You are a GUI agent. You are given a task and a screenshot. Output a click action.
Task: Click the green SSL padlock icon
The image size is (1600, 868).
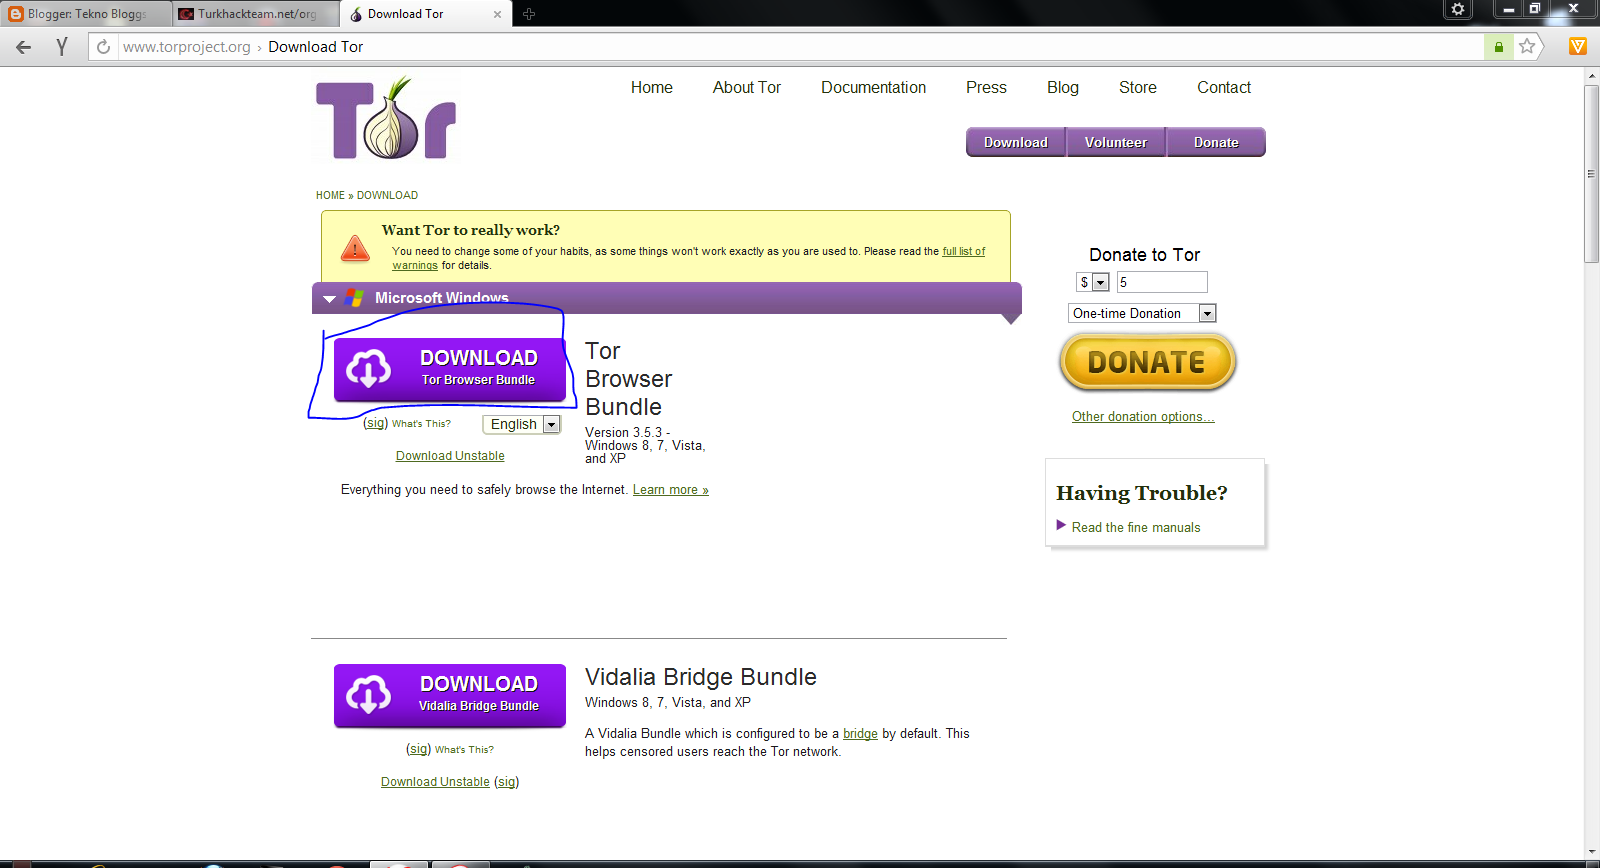[x=1498, y=47]
